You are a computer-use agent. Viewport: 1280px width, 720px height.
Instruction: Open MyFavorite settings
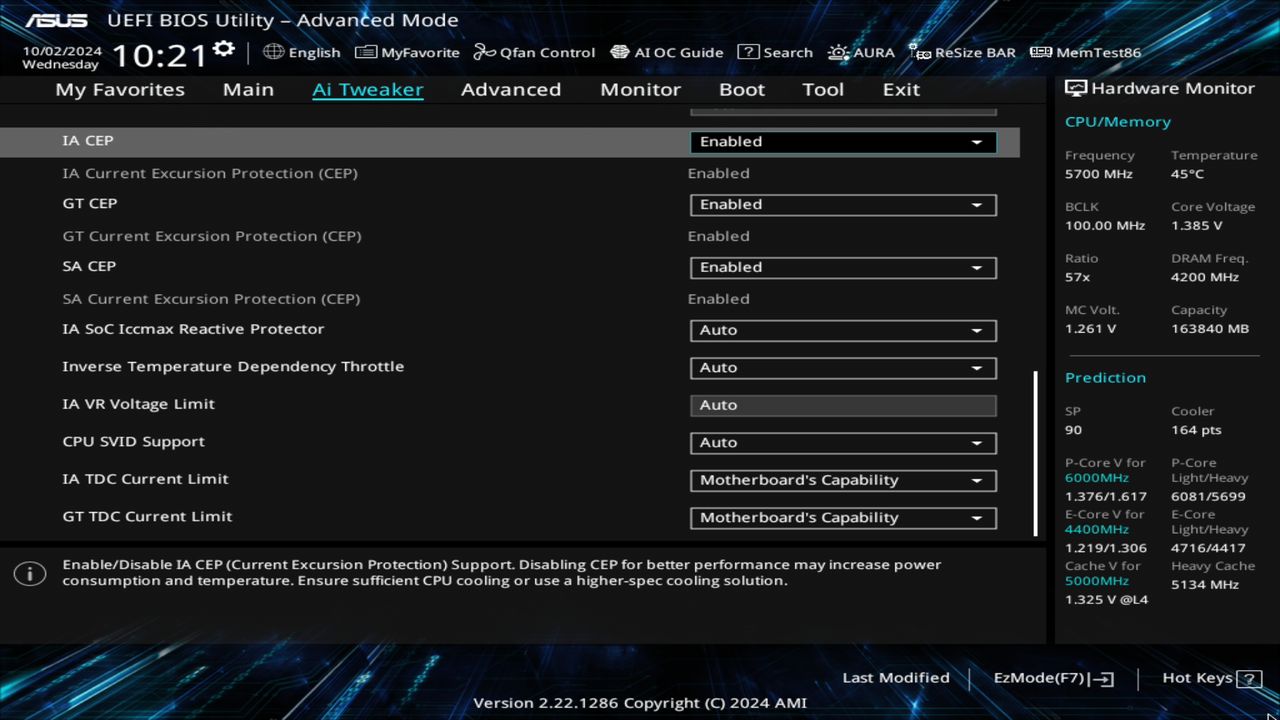click(407, 52)
